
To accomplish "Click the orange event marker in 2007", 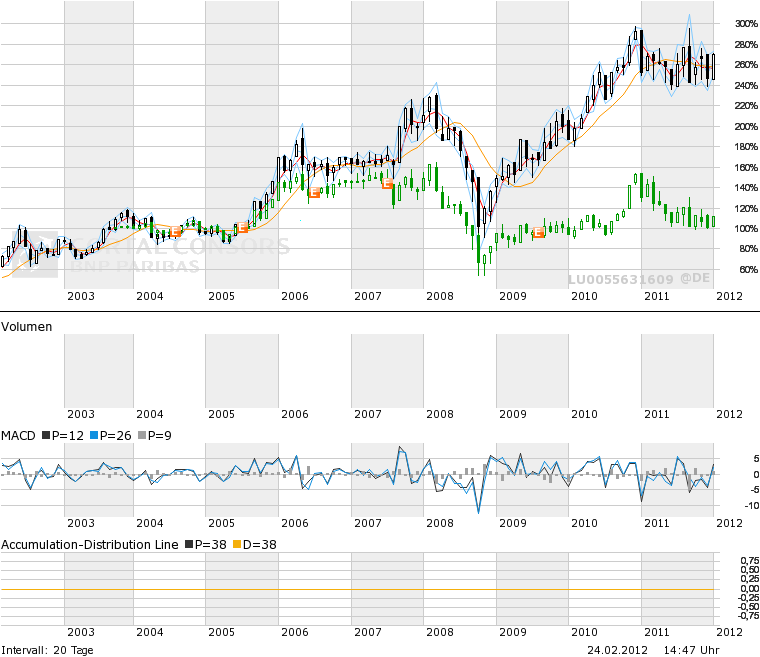I will [x=387, y=184].
